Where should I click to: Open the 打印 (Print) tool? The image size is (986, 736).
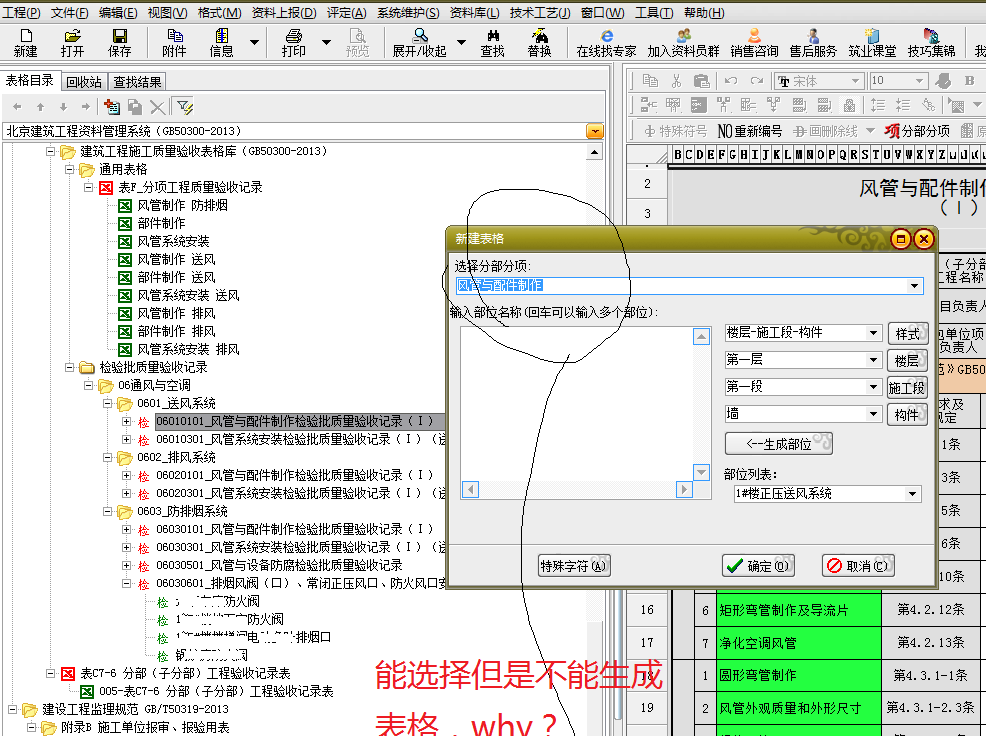click(x=294, y=42)
